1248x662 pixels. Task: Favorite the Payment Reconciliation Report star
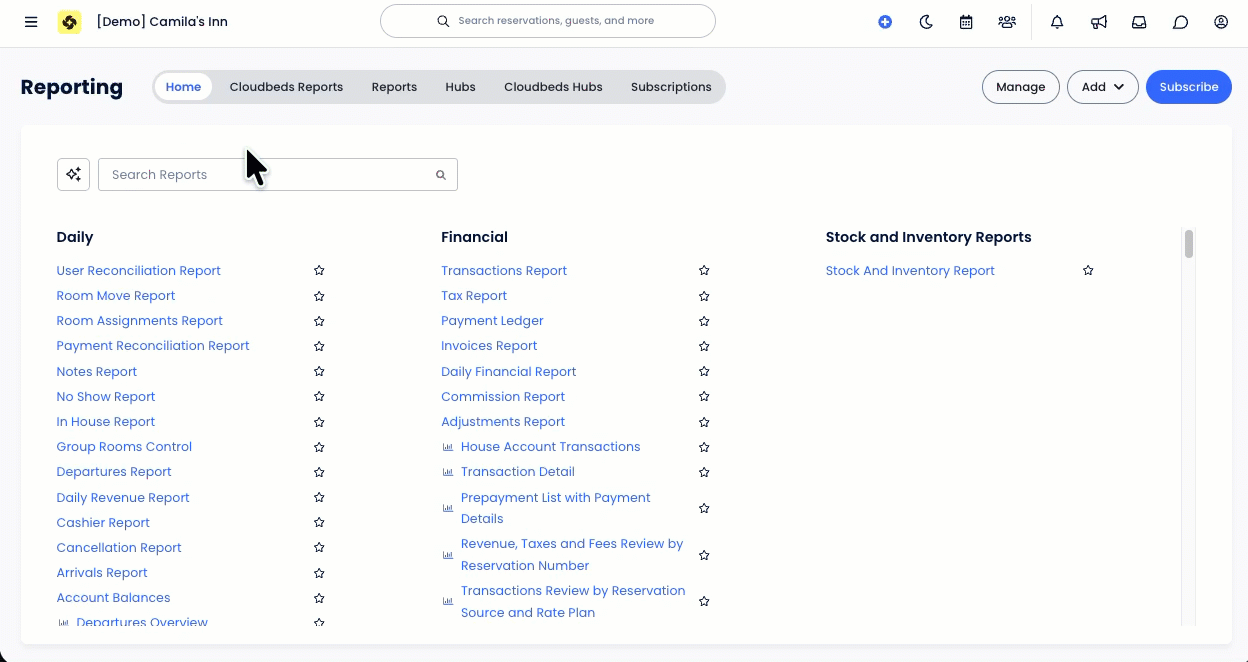pos(319,346)
